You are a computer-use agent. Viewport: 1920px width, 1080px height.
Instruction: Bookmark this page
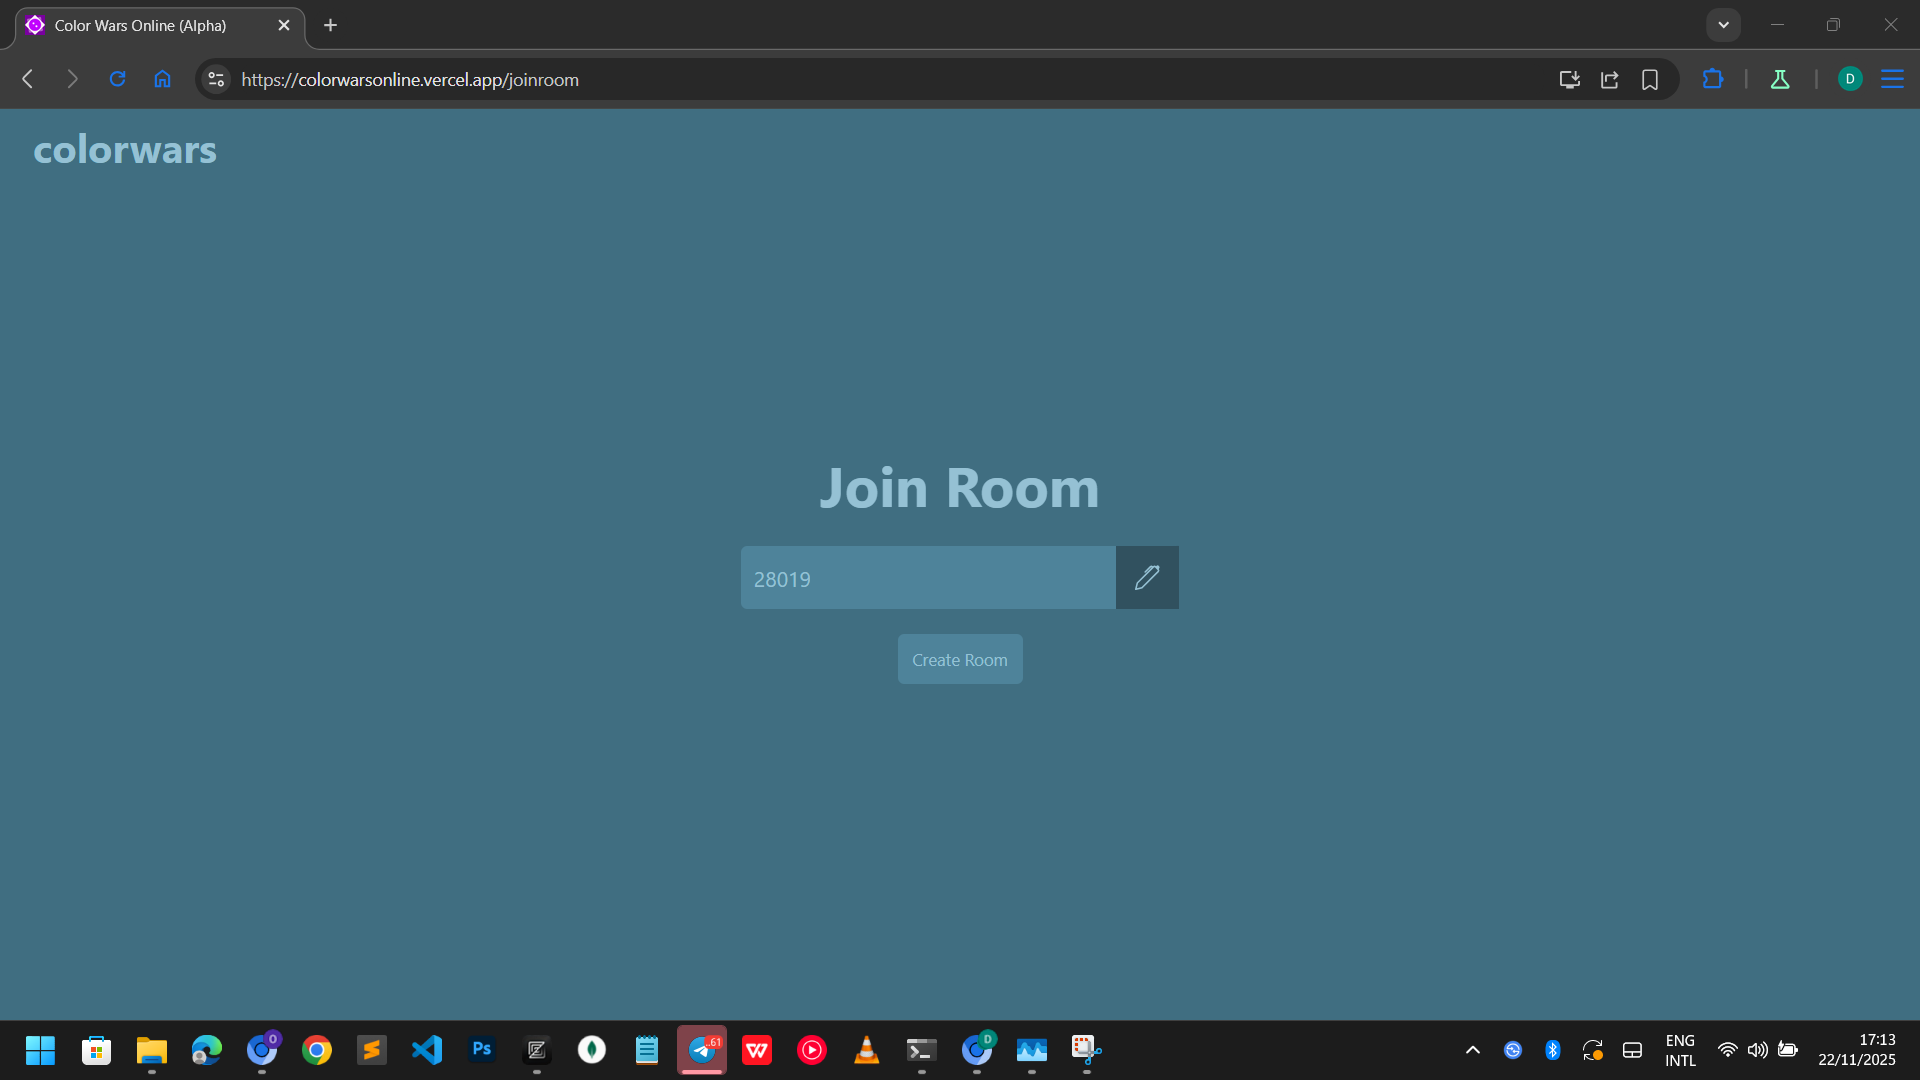point(1650,79)
